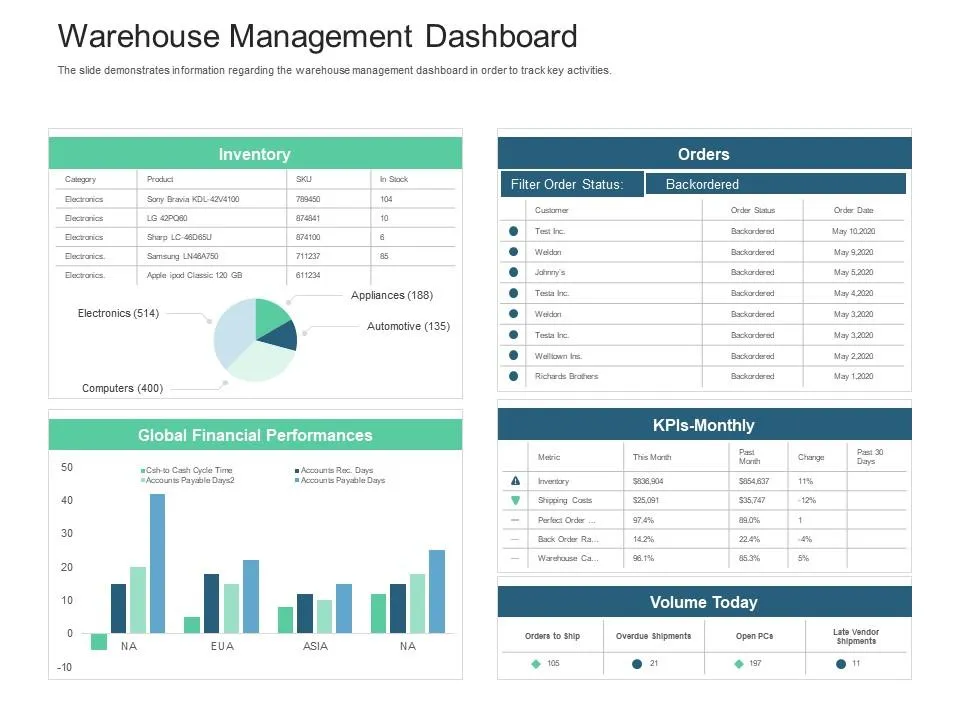Click the Sony Bravia KDL-42V4100 product cell
Viewport: 960px width, 720px height.
click(x=193, y=199)
